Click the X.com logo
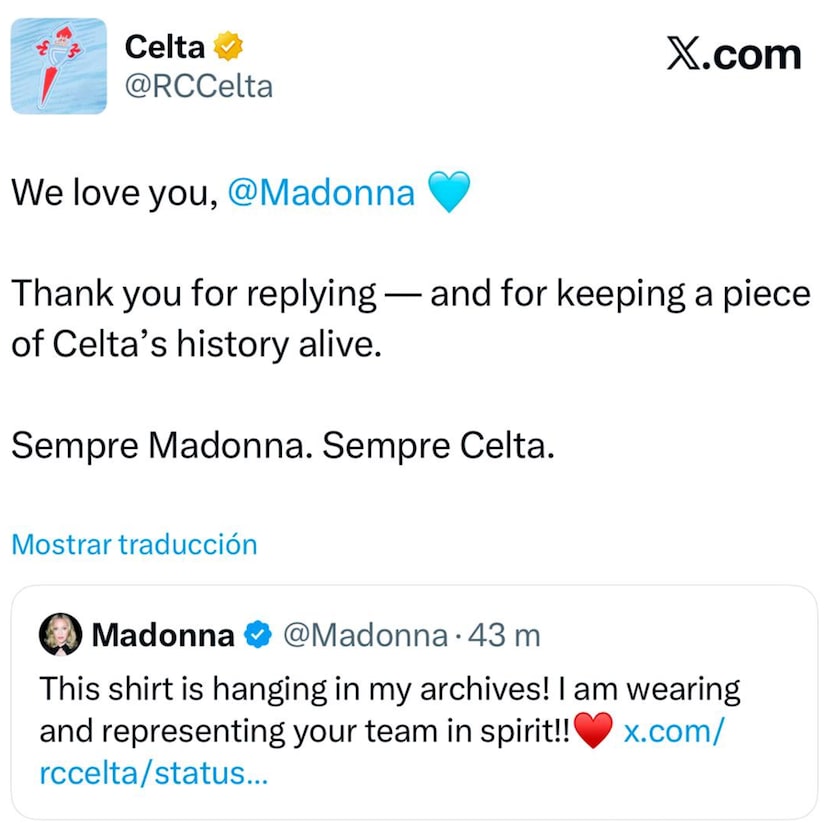 click(733, 54)
